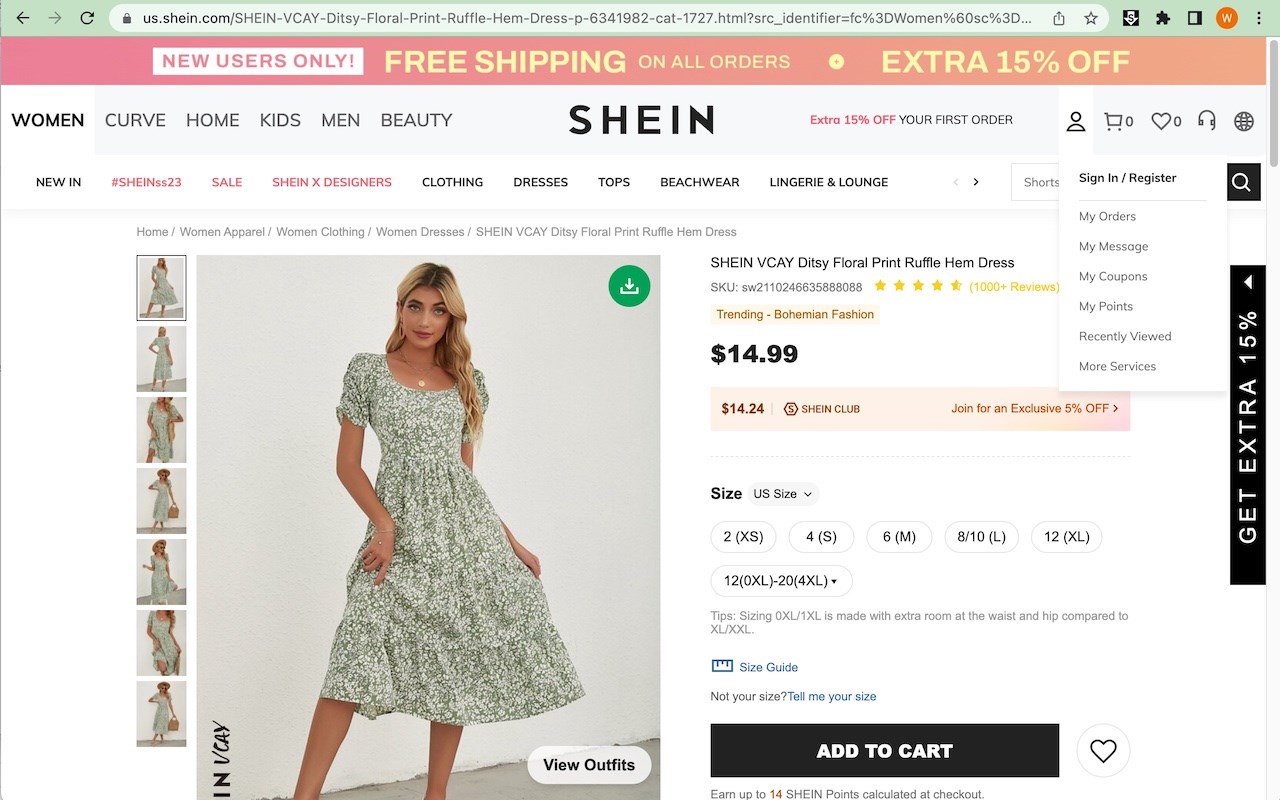Viewport: 1280px width, 800px height.
Task: Select the second dress thumbnail image
Action: (161, 358)
